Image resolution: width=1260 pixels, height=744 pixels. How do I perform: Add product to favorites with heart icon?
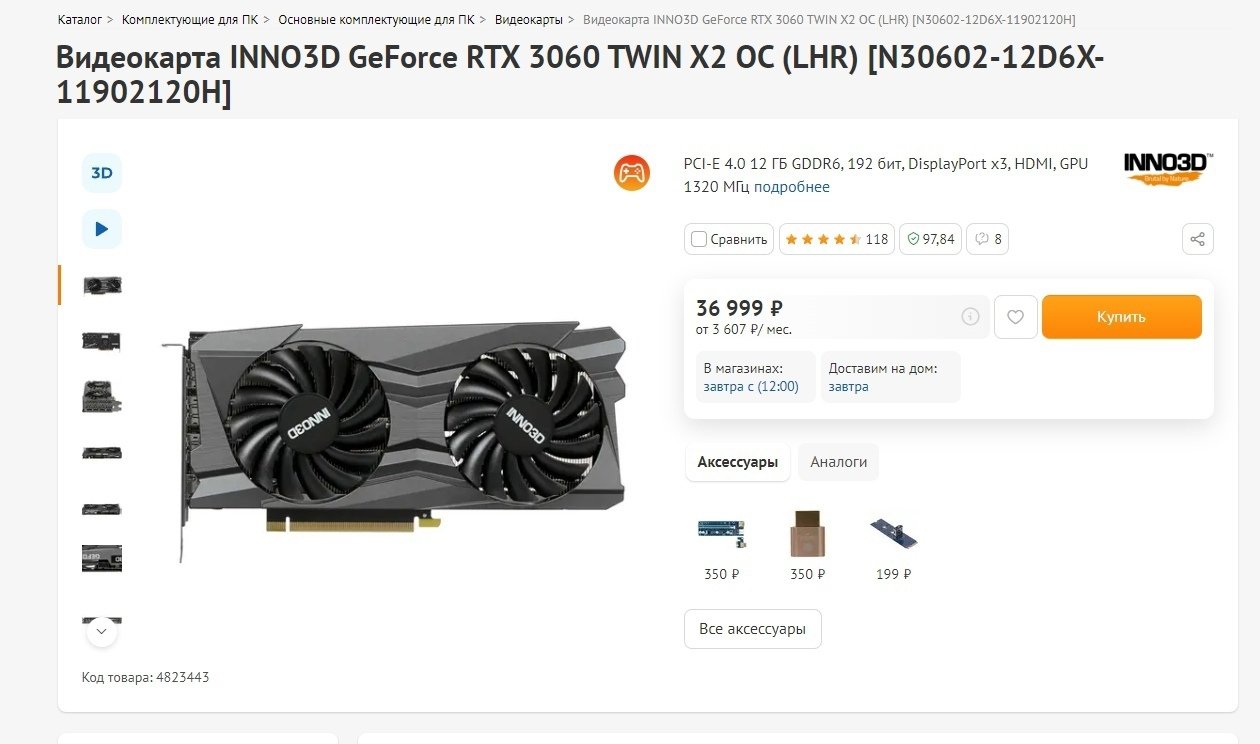point(1015,317)
